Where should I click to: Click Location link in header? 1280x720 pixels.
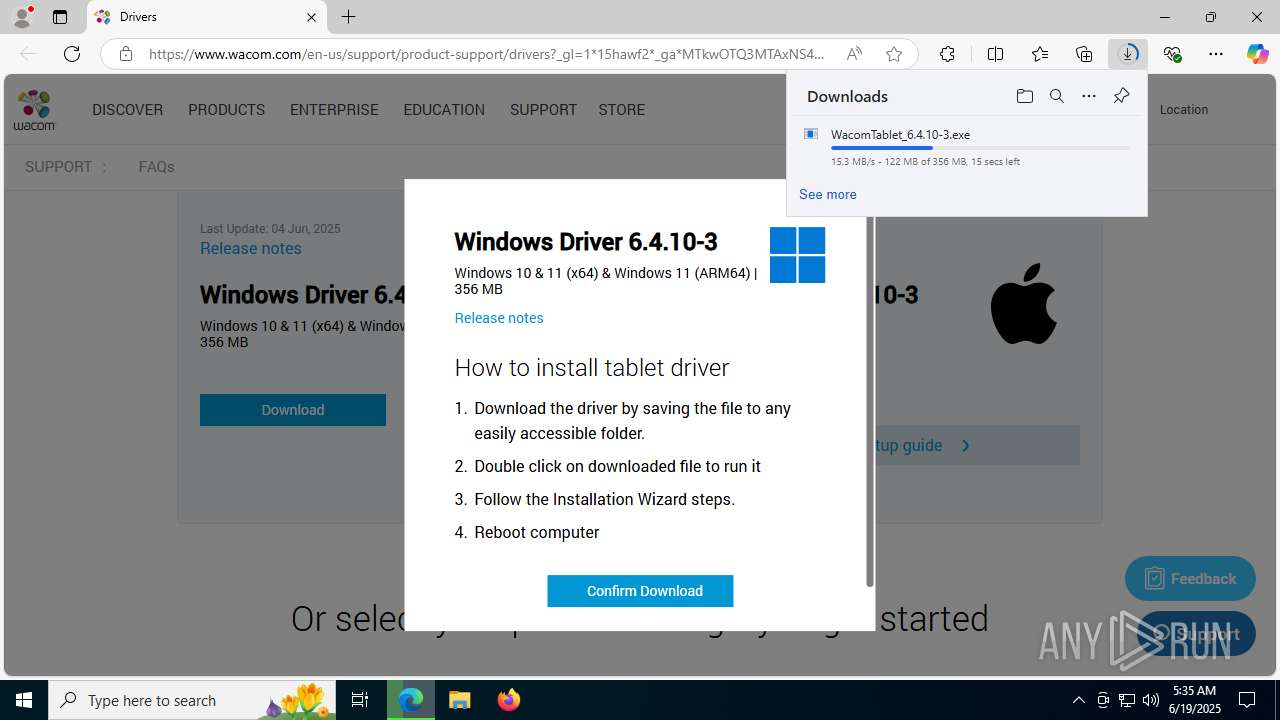[x=1184, y=110]
